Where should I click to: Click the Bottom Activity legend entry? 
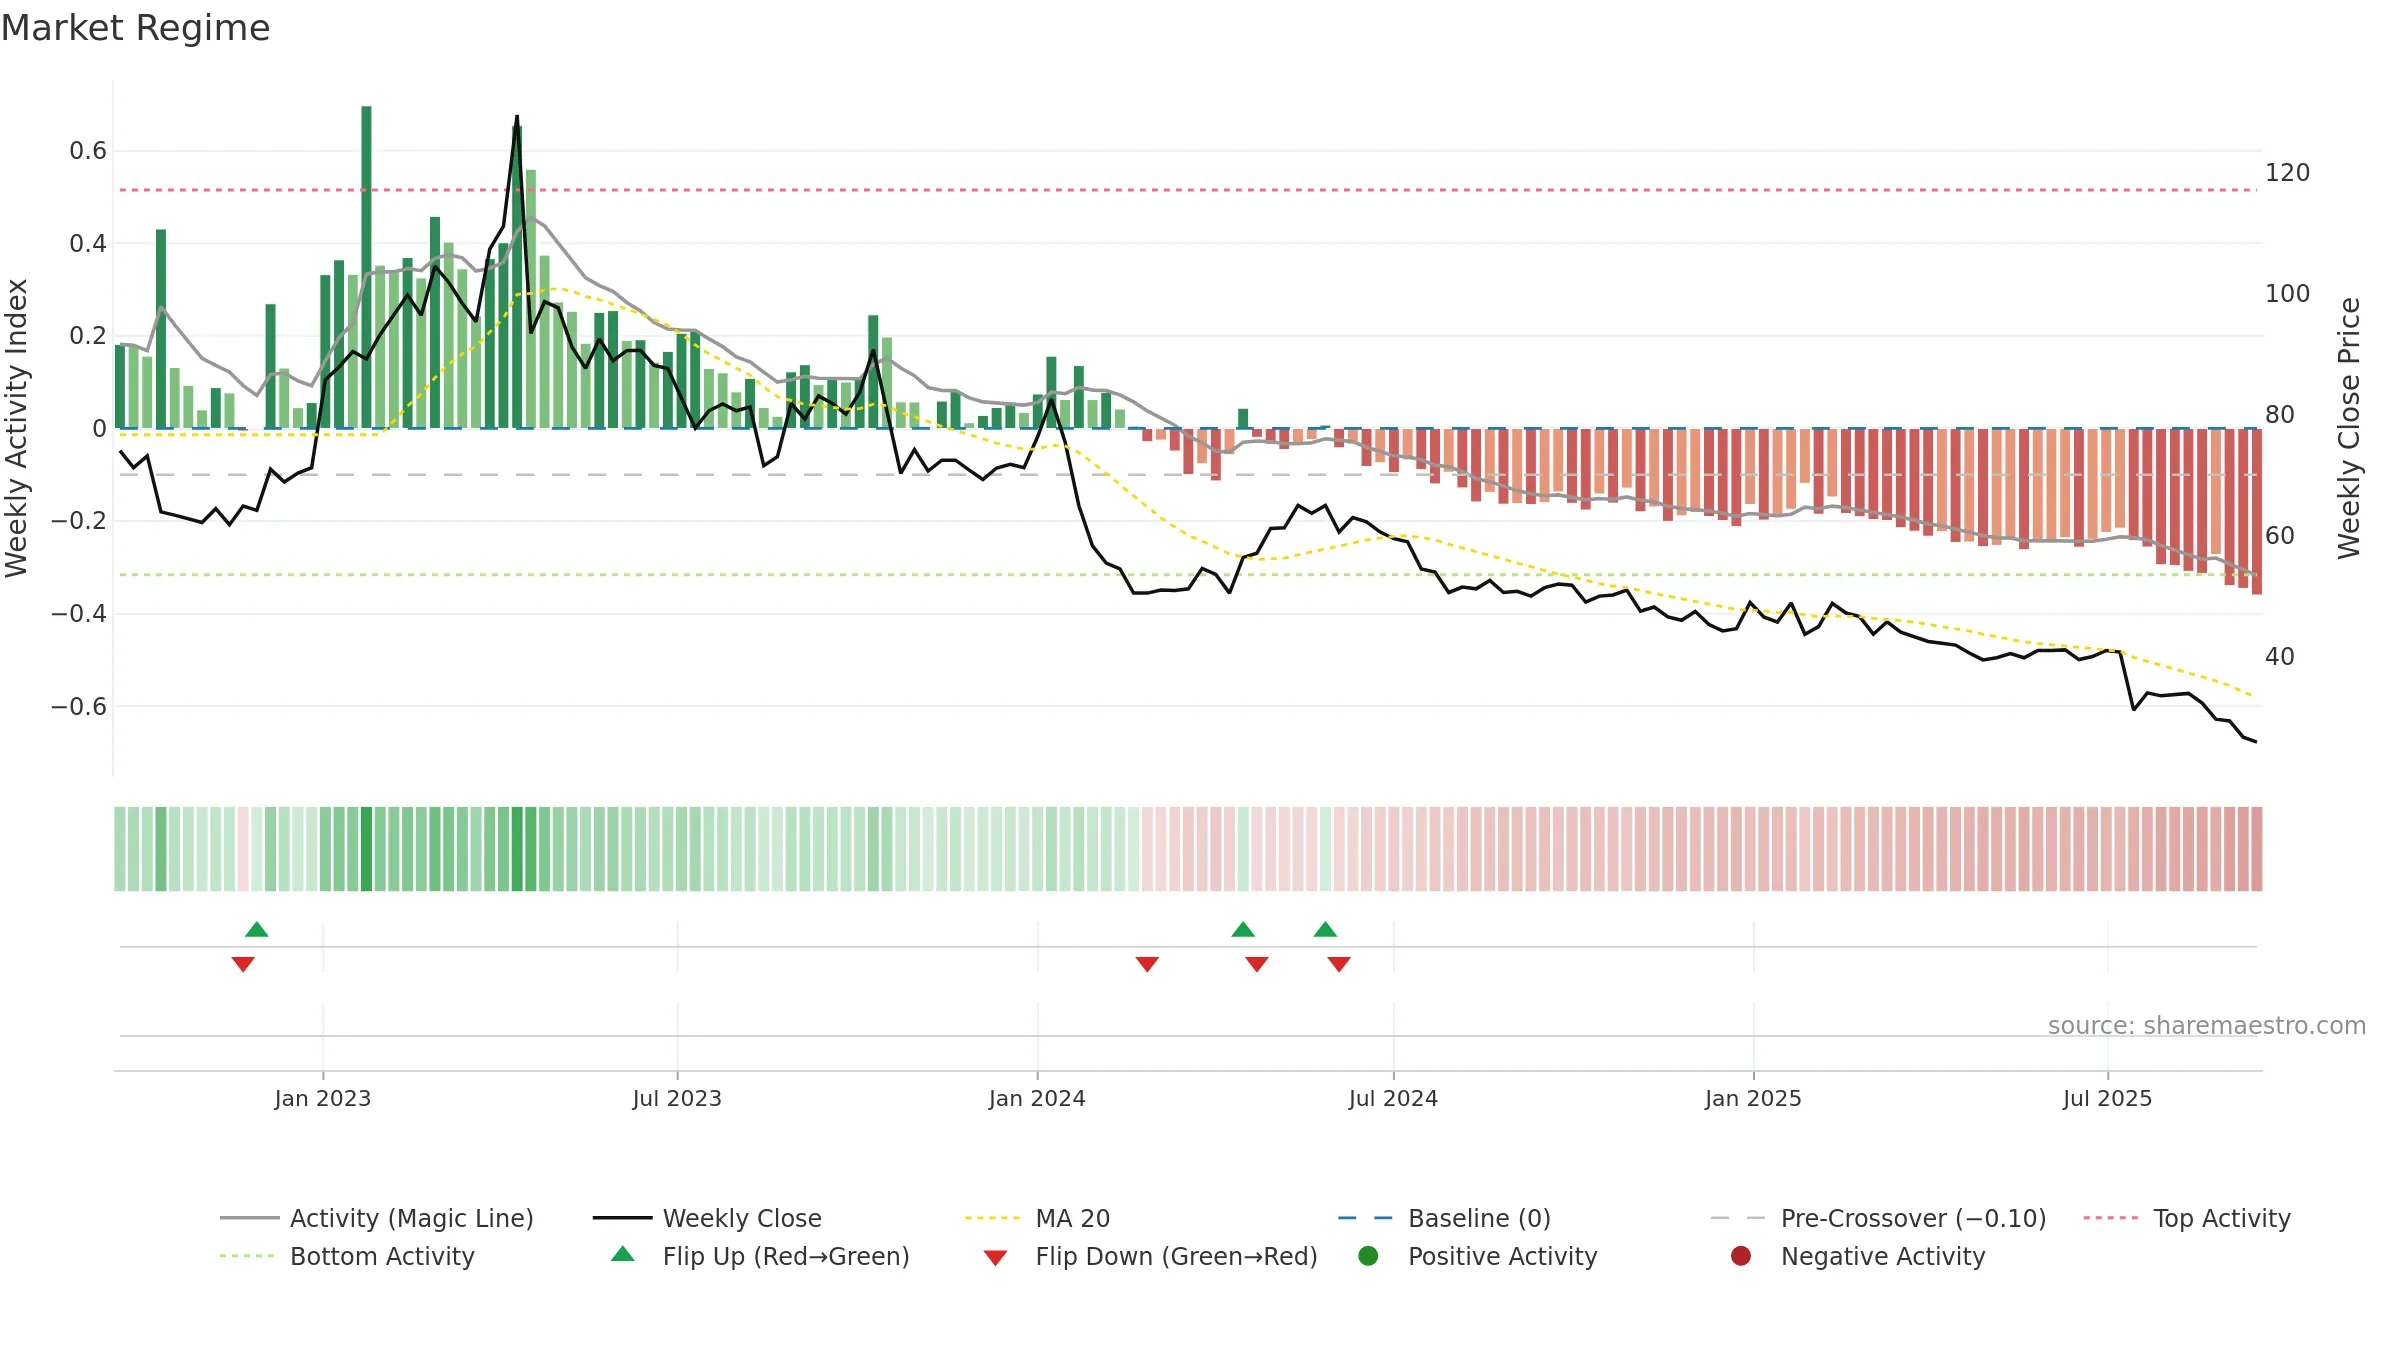click(x=347, y=1256)
